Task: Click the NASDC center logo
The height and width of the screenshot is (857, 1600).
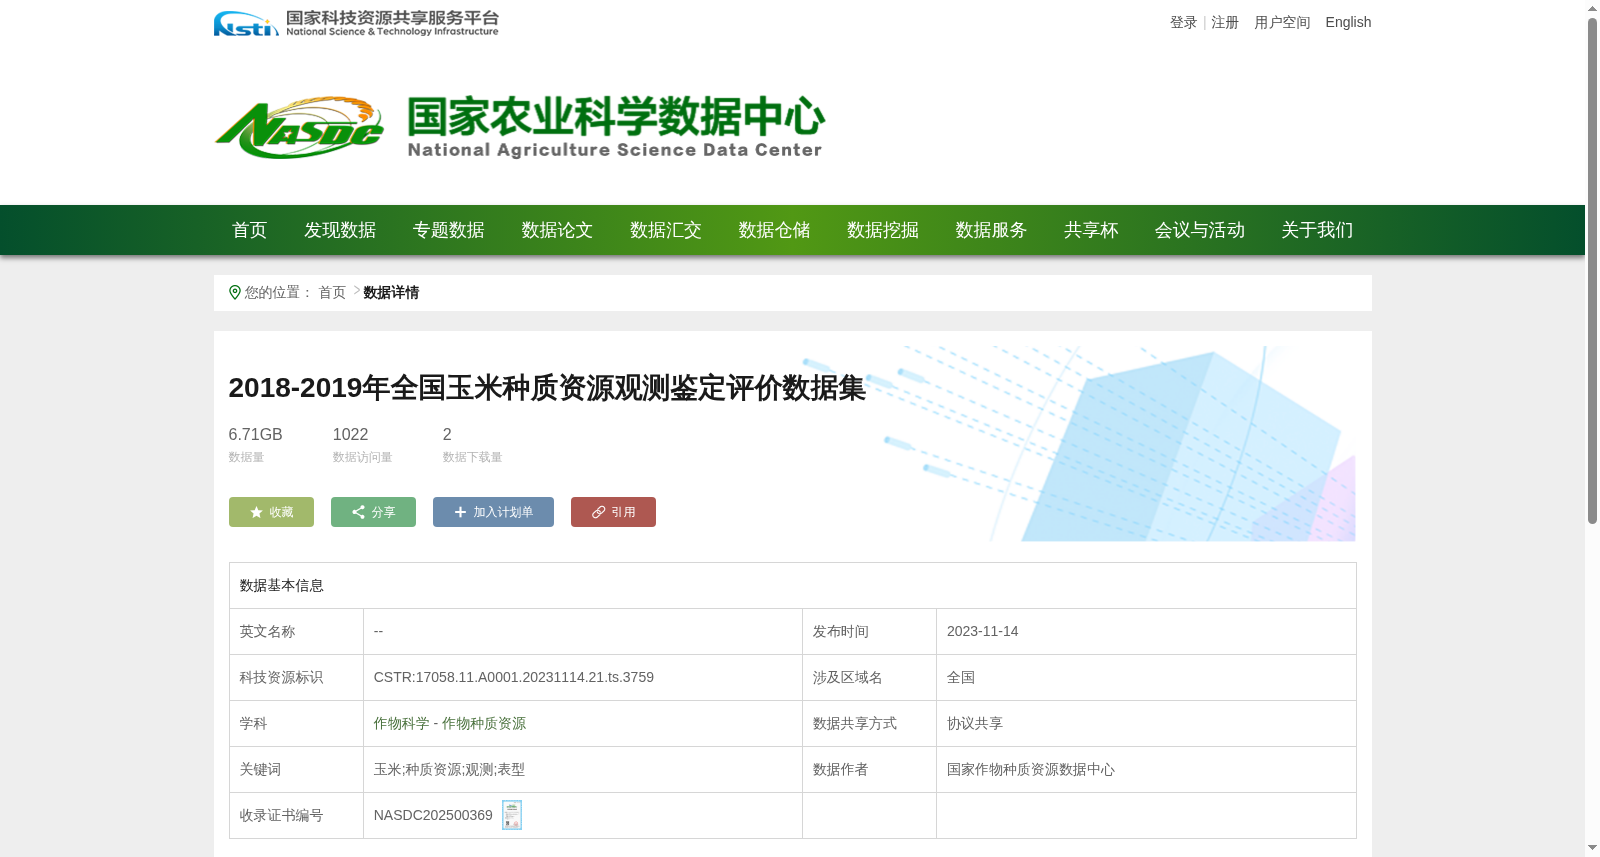Action: (519, 127)
